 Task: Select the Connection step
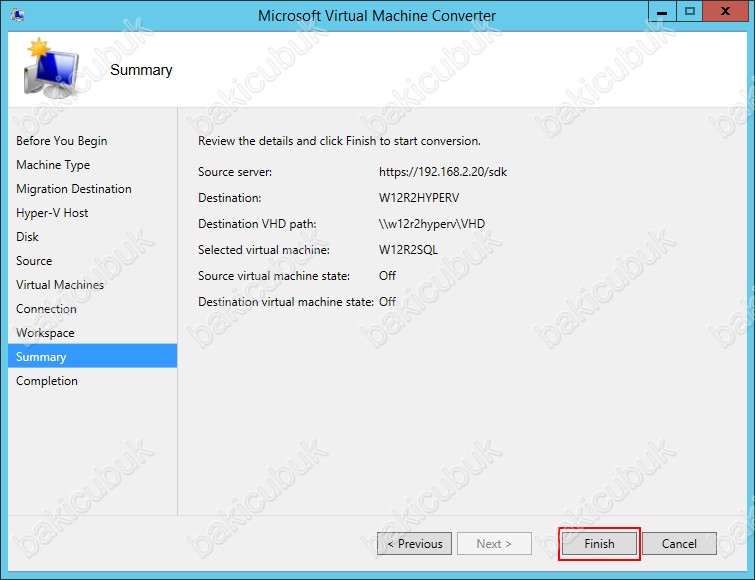(x=46, y=309)
